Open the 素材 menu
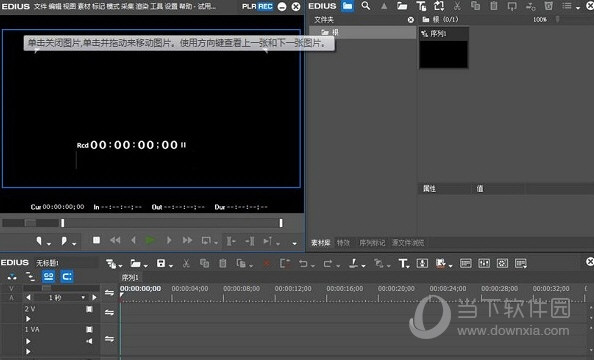Screen dimensions: 594x360 pos(83,6)
